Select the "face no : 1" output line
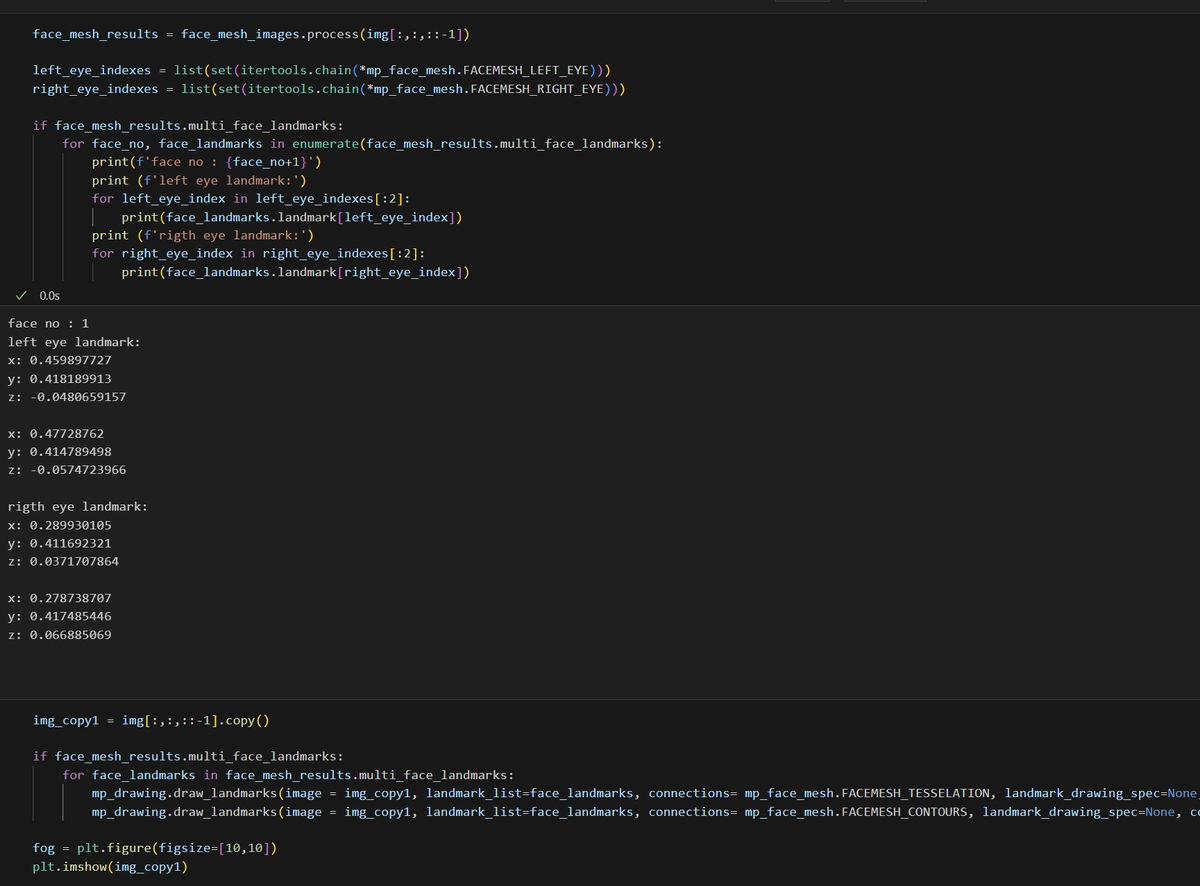This screenshot has height=886, width=1200. [48, 323]
